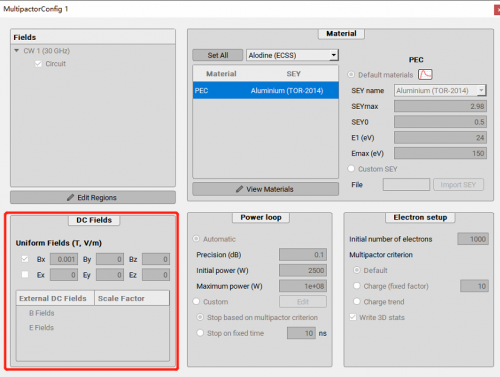Viewport: 500px width, 377px height.
Task: Select the Charge trend criterion
Action: tap(357, 301)
